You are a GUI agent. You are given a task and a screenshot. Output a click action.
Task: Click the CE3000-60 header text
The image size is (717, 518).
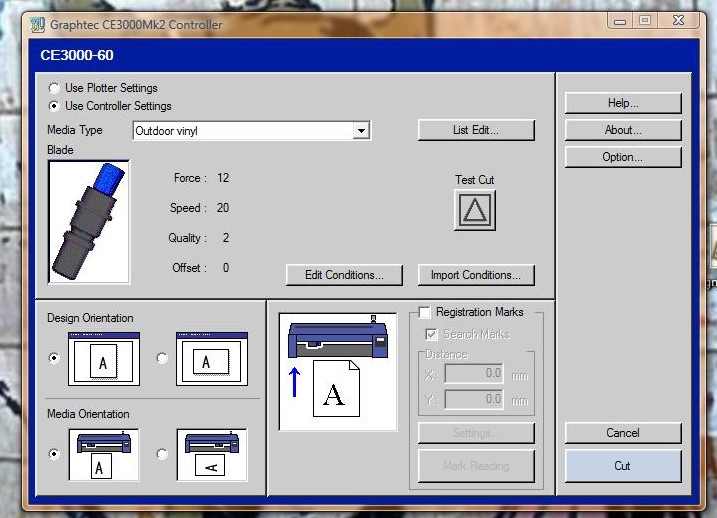pos(77,55)
